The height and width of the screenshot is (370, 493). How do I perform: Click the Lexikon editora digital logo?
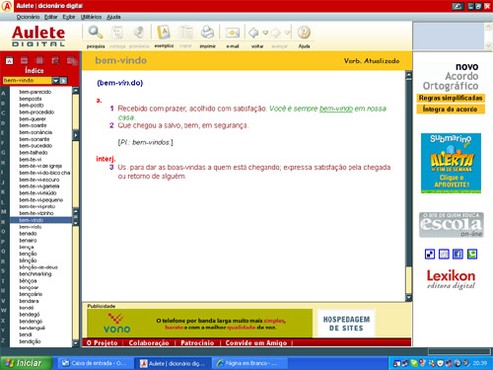click(451, 279)
